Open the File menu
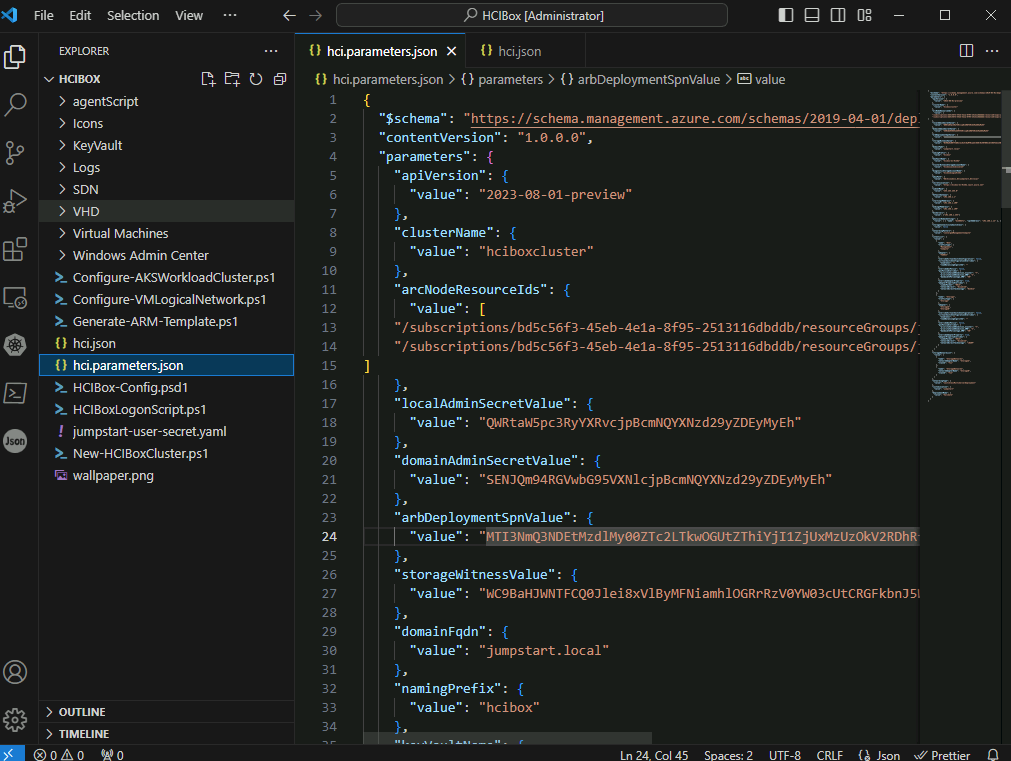This screenshot has width=1011, height=761. tap(43, 15)
